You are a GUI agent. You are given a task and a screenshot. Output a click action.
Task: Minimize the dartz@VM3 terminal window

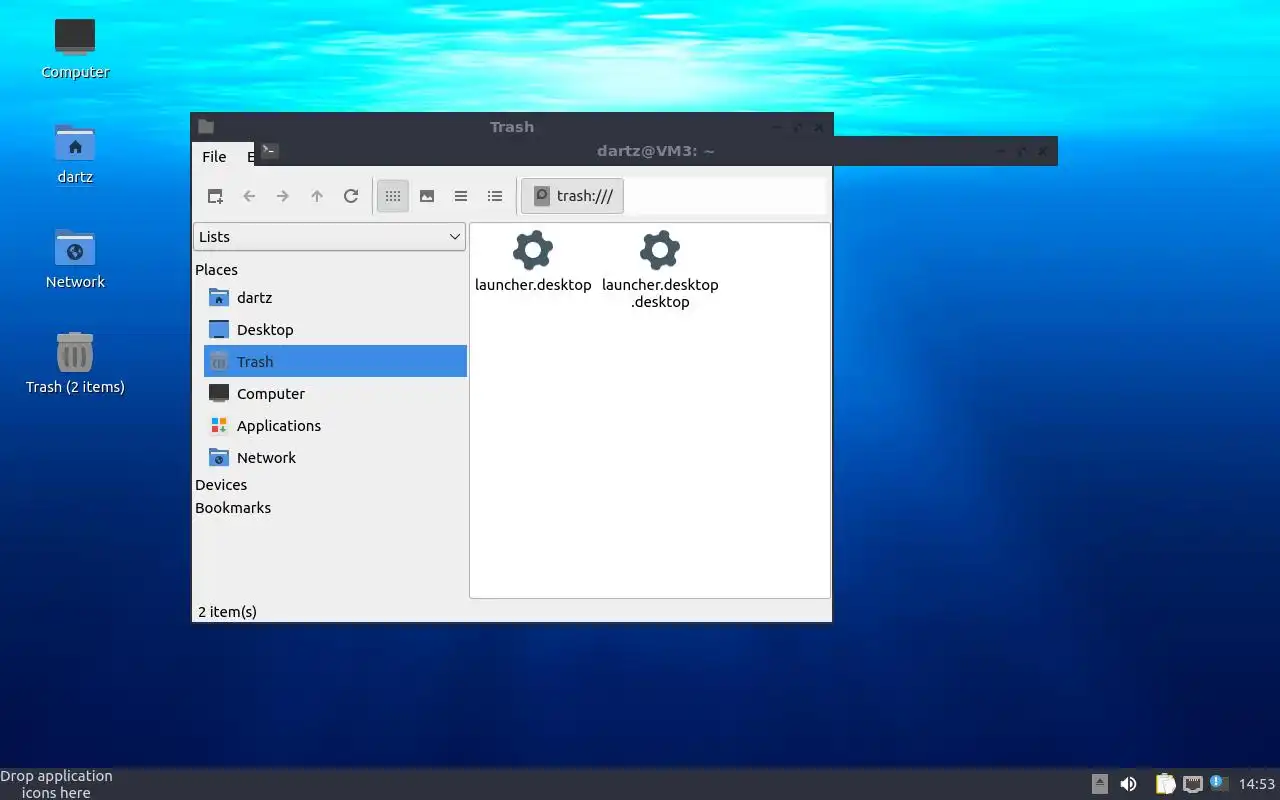coord(999,152)
